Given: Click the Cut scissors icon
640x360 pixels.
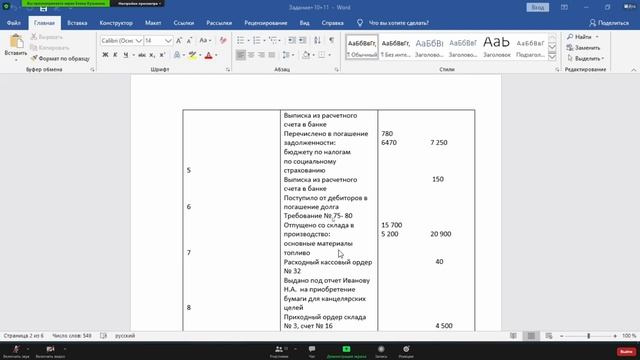Looking at the screenshot, I should (34, 37).
